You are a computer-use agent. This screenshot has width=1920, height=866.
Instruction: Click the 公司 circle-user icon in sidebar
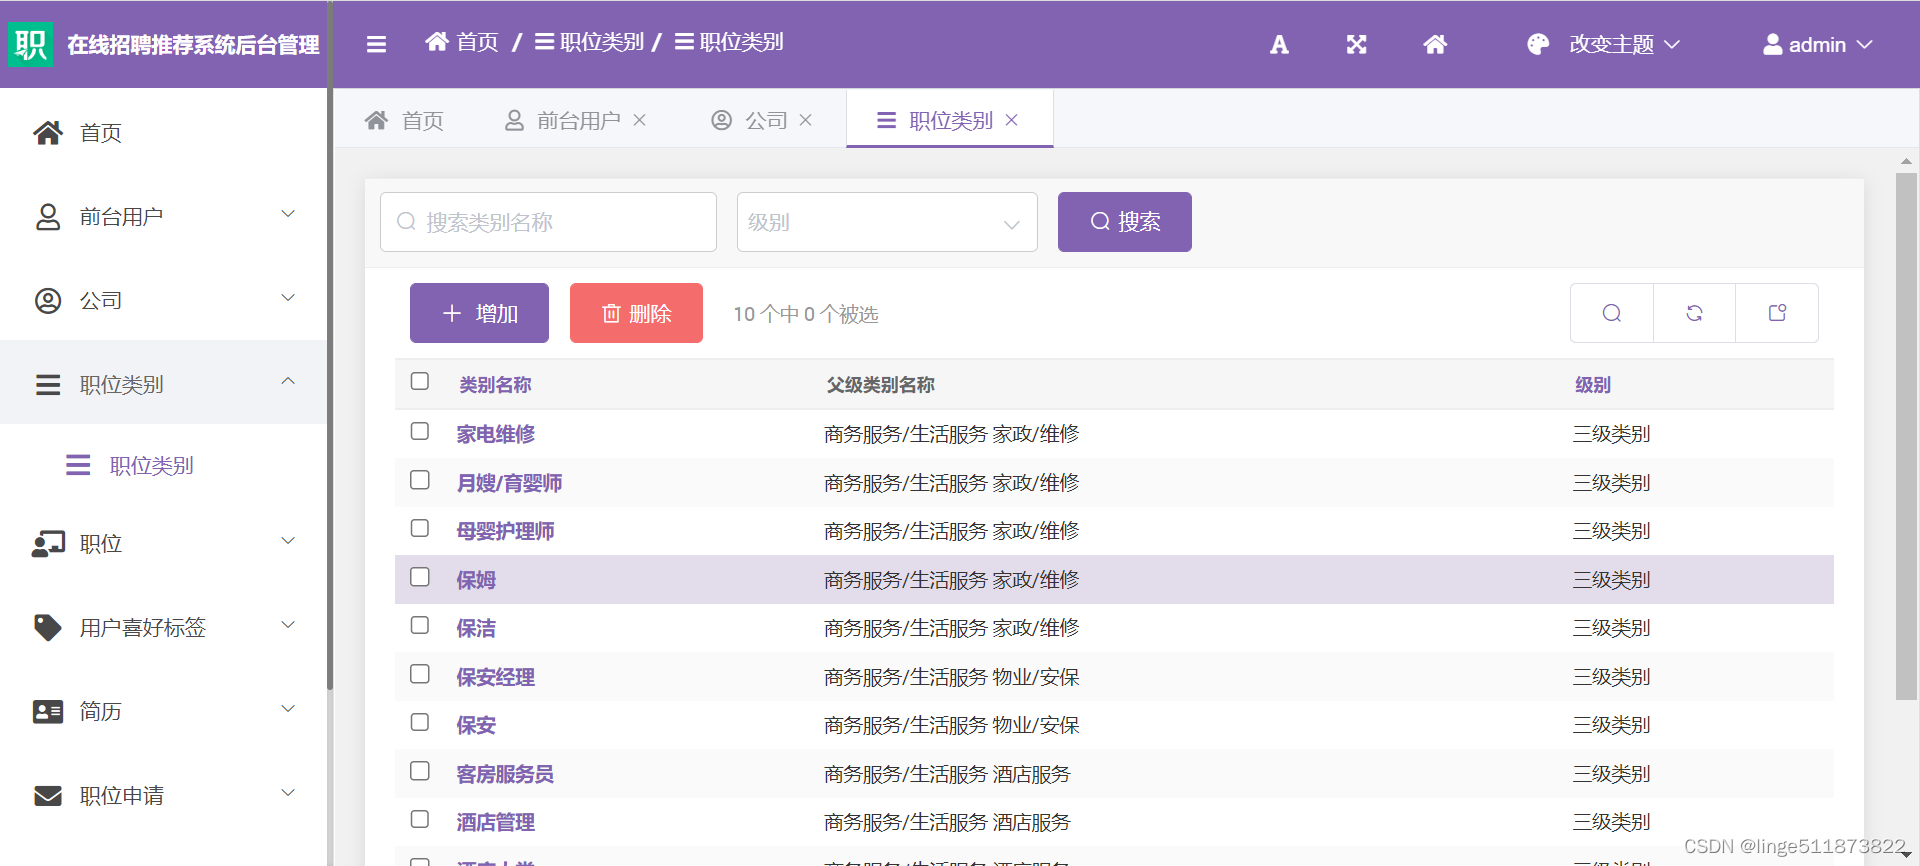(48, 301)
